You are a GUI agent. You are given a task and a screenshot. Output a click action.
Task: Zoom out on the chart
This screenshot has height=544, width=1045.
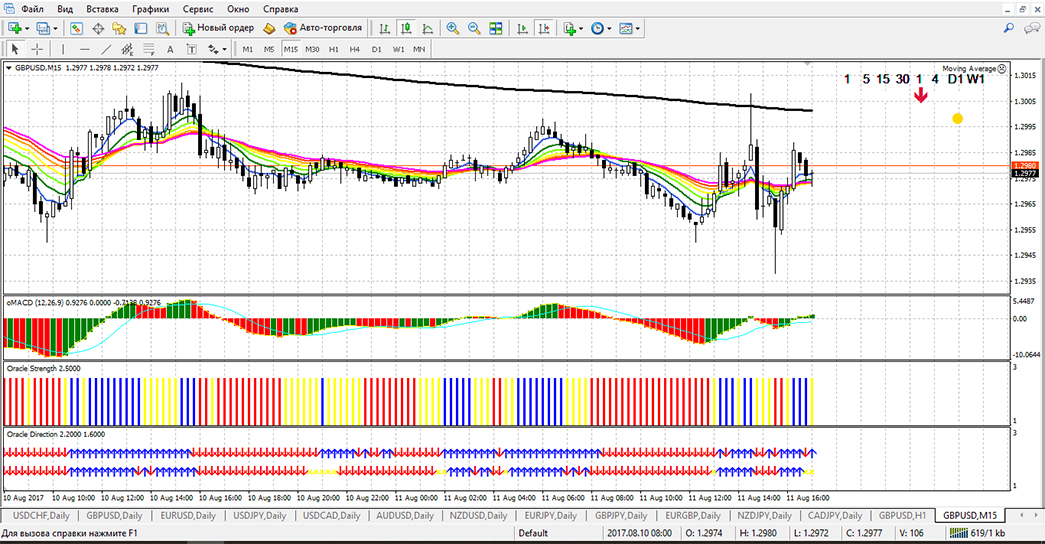(x=475, y=28)
